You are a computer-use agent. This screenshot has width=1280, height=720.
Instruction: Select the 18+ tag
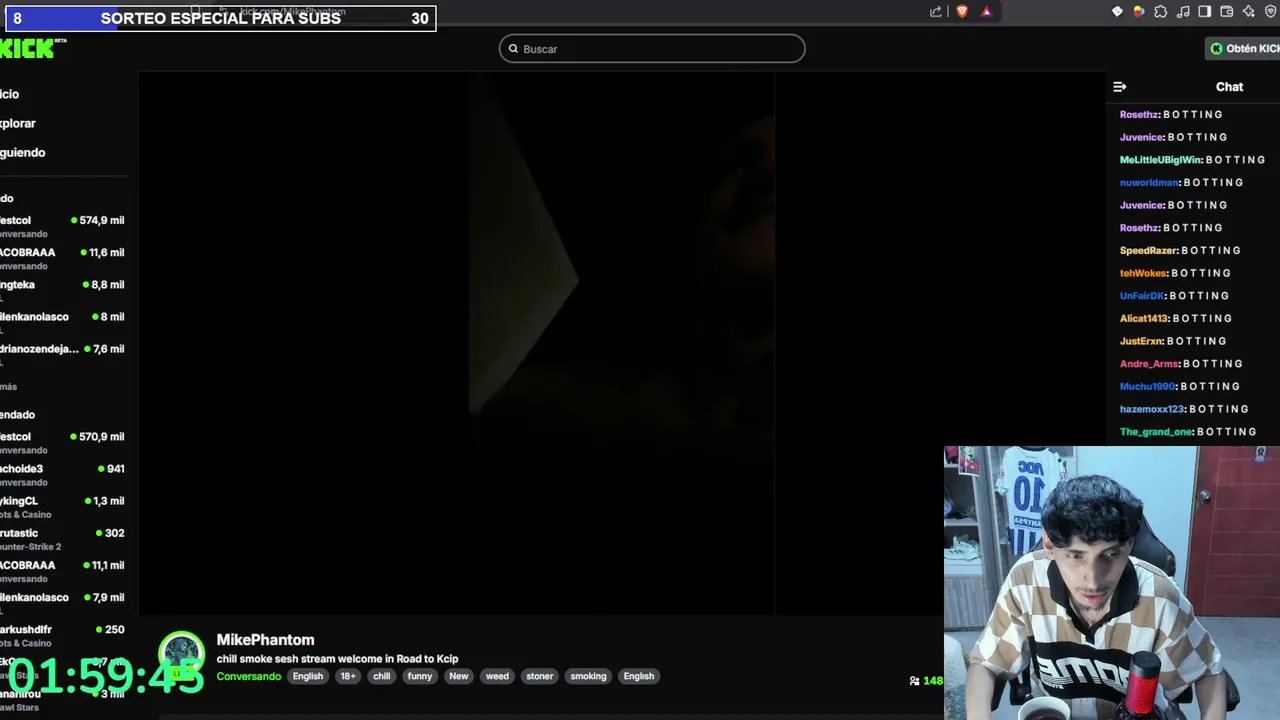click(x=348, y=676)
